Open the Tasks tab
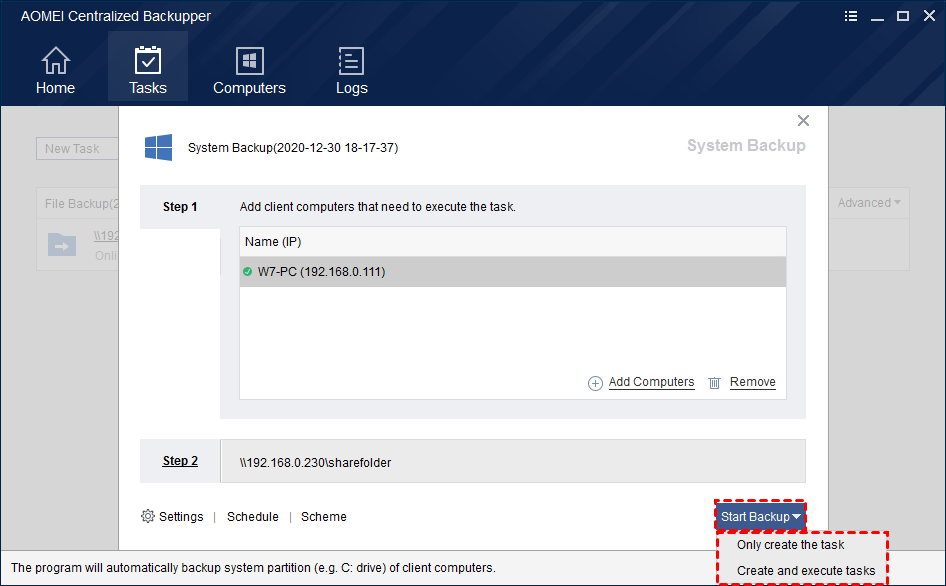The height and width of the screenshot is (586, 946). click(148, 66)
